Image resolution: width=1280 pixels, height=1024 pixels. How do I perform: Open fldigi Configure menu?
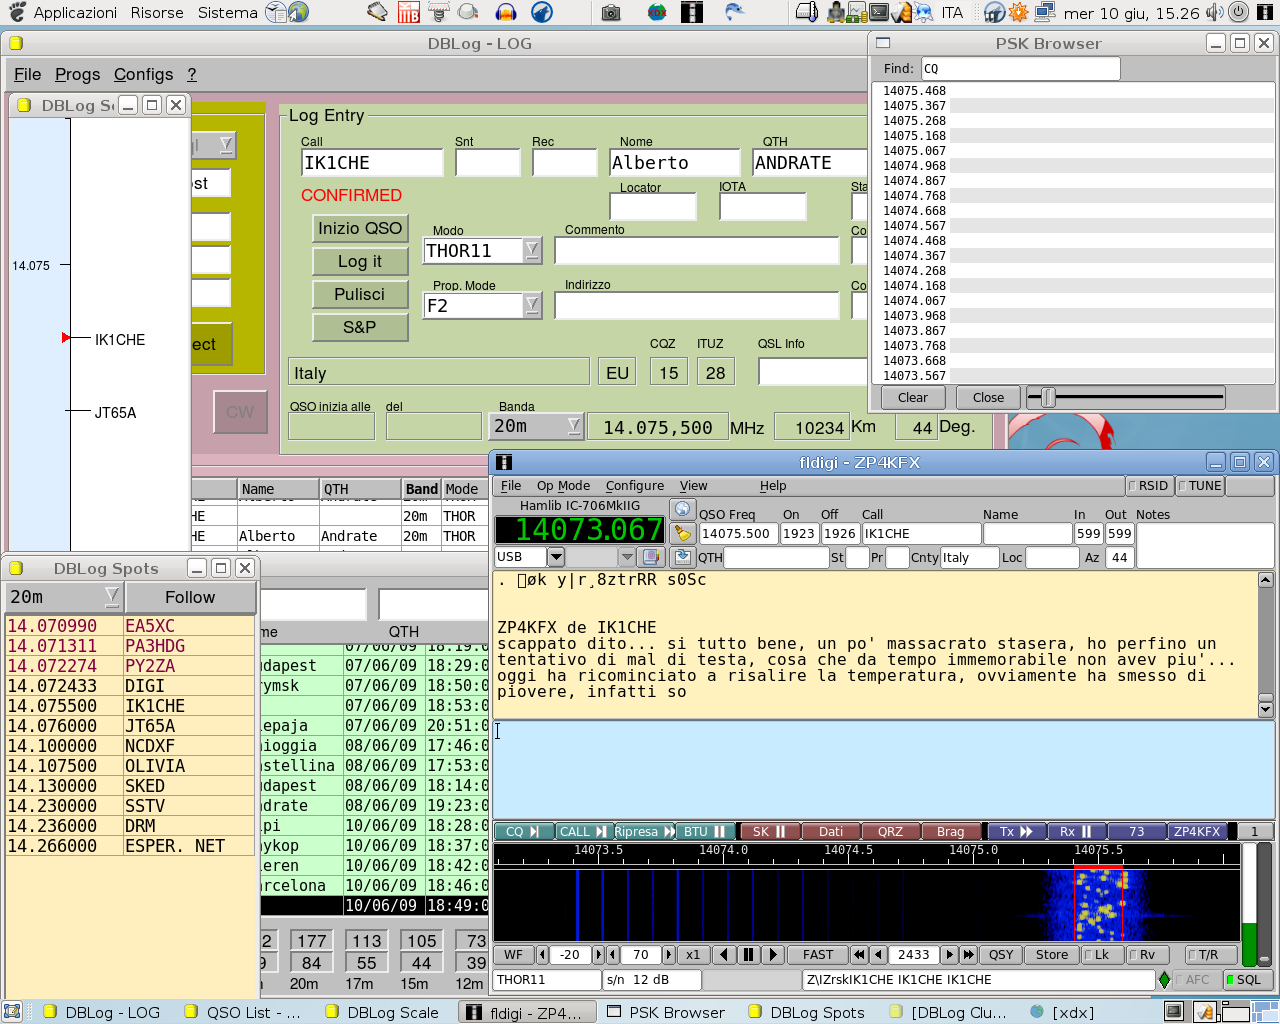634,486
